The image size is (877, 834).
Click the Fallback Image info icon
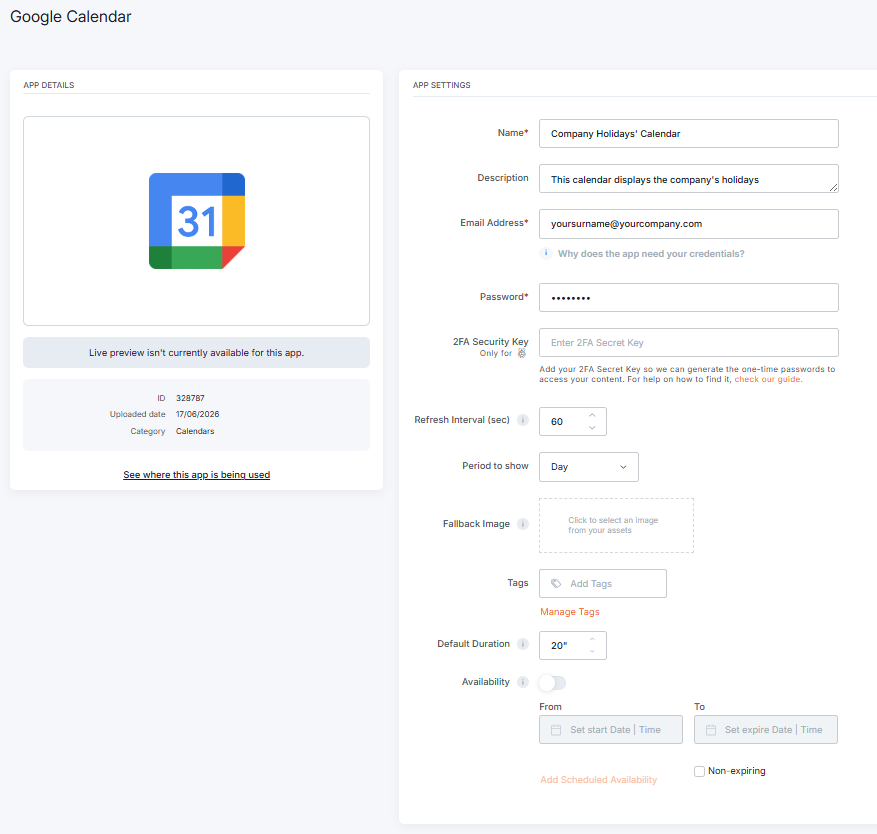[523, 524]
